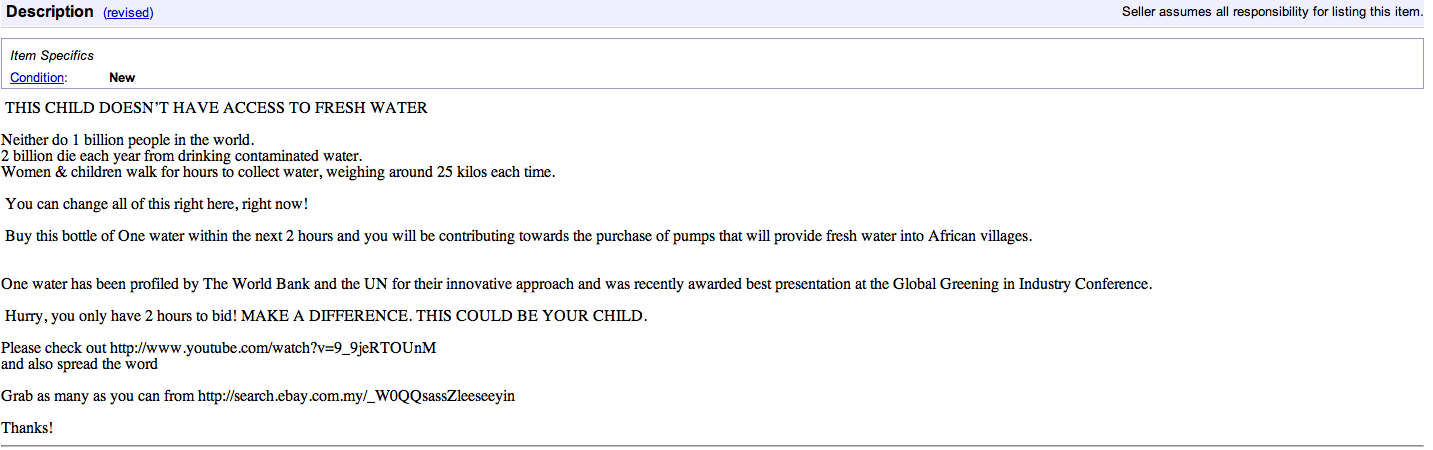The height and width of the screenshot is (450, 1433).
Task: Click the search.ebay.com.my URL text
Action: pyautogui.click(x=356, y=396)
